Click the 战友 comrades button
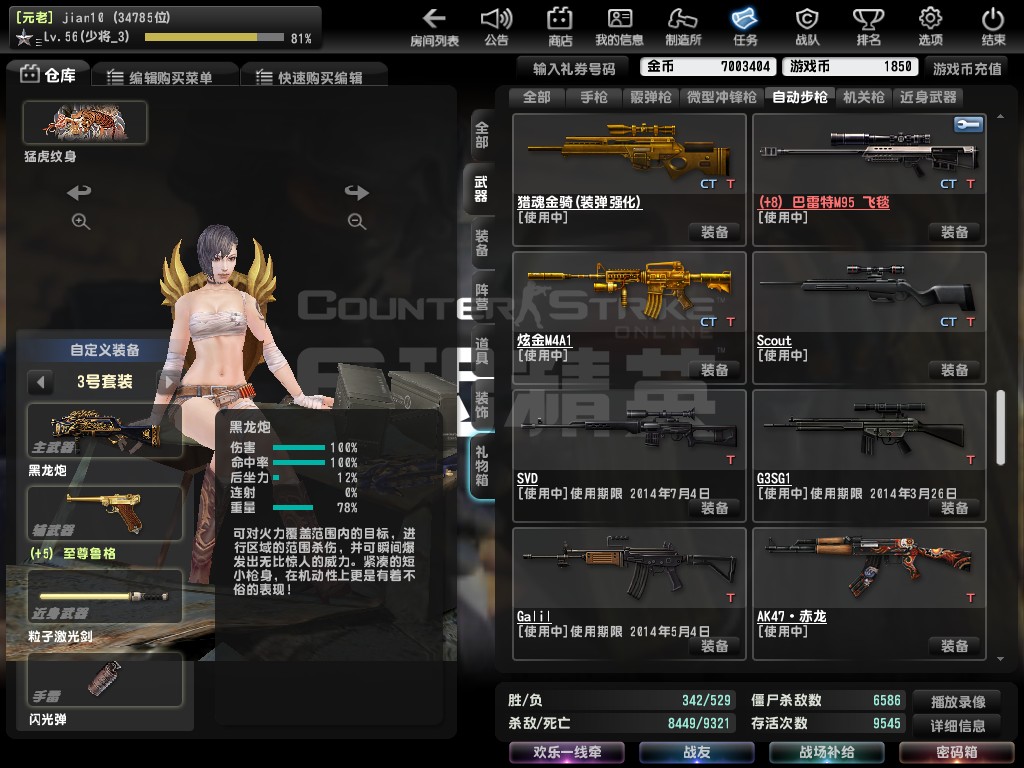The height and width of the screenshot is (768, 1024). 697,752
